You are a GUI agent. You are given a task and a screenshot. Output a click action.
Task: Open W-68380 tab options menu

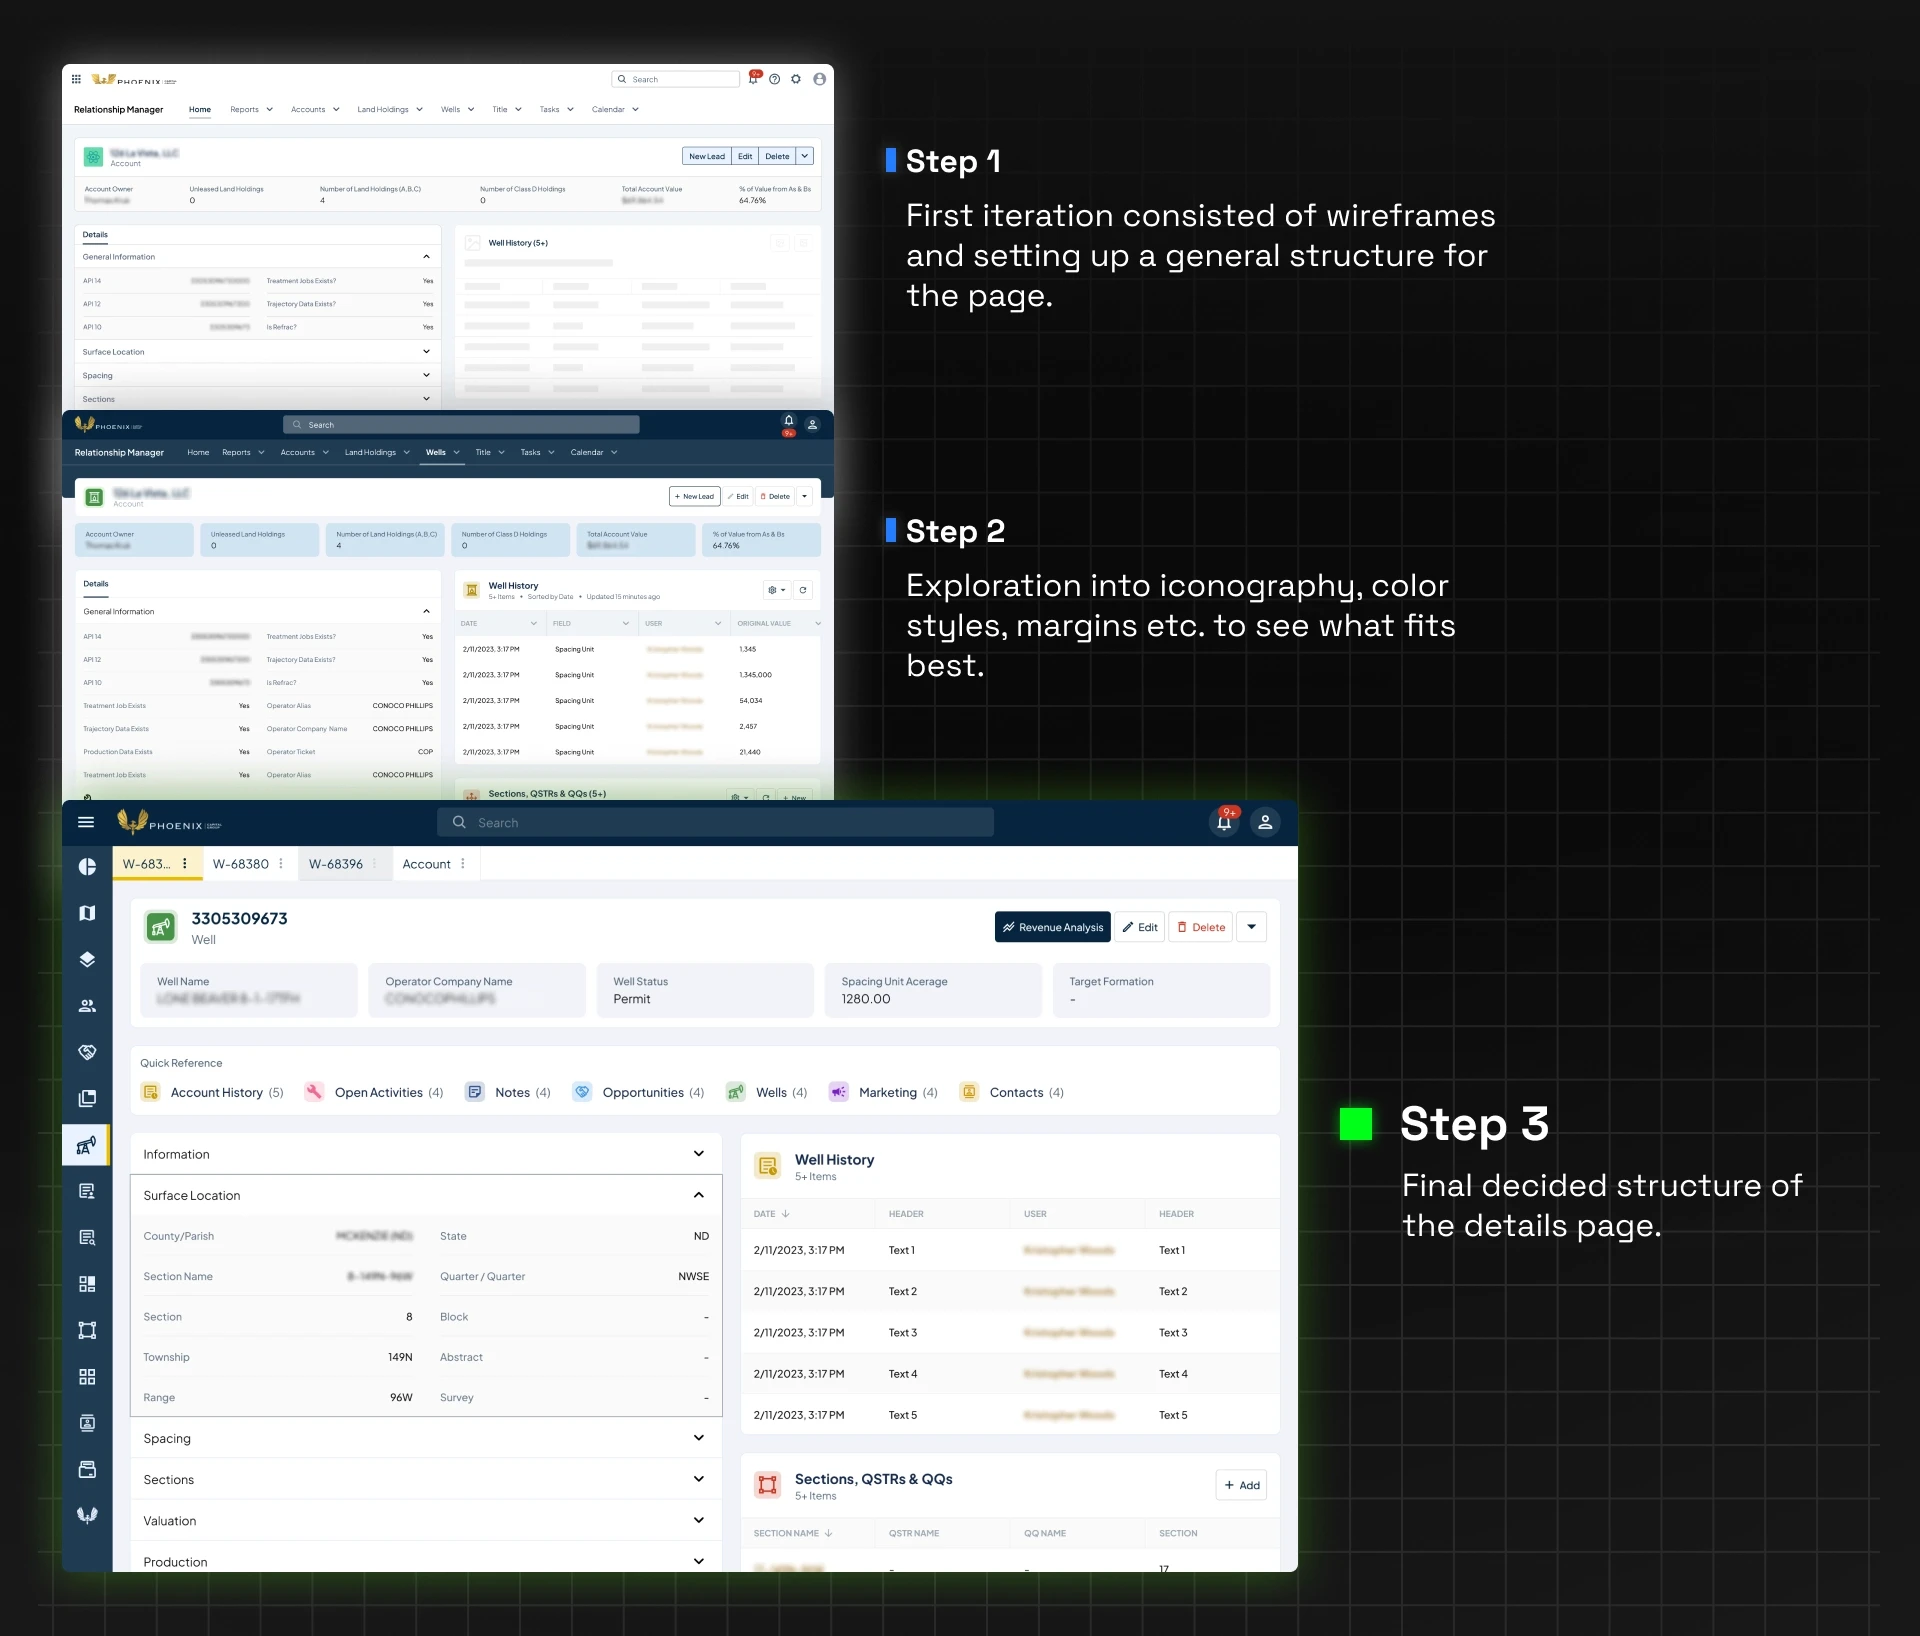(281, 864)
